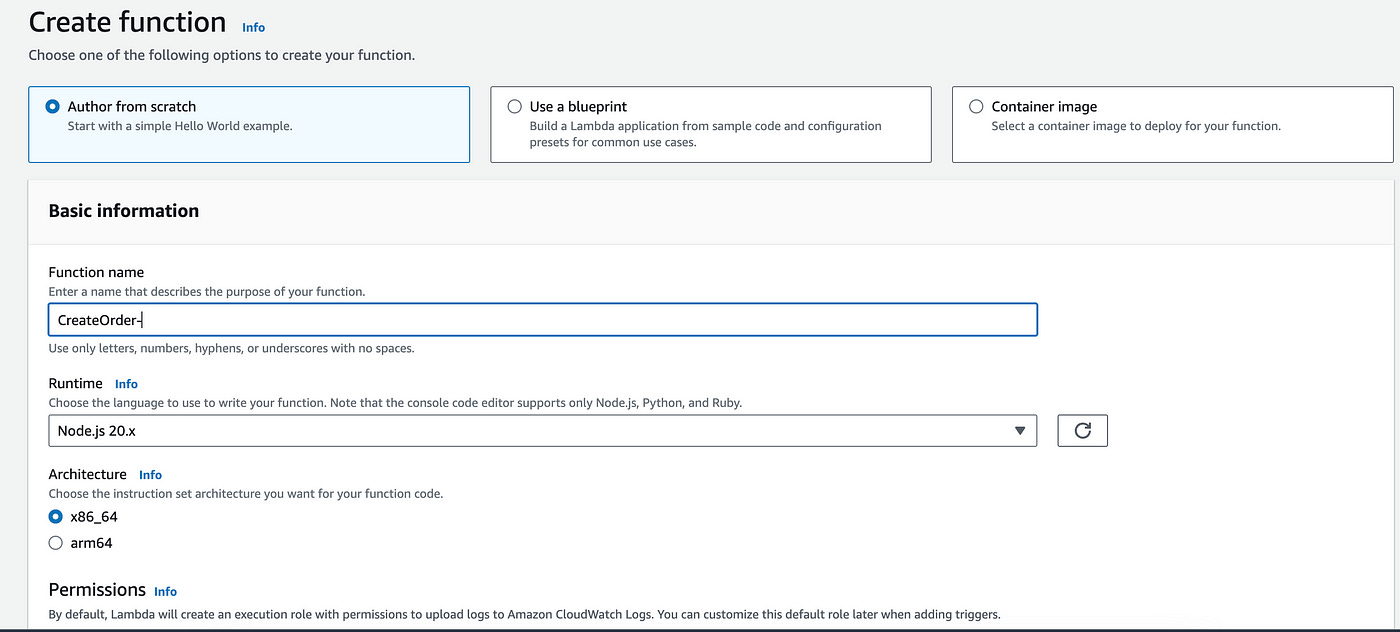The height and width of the screenshot is (632, 1400).
Task: Click the runtime selector showing Node.js 20.x
Action: [x=543, y=430]
